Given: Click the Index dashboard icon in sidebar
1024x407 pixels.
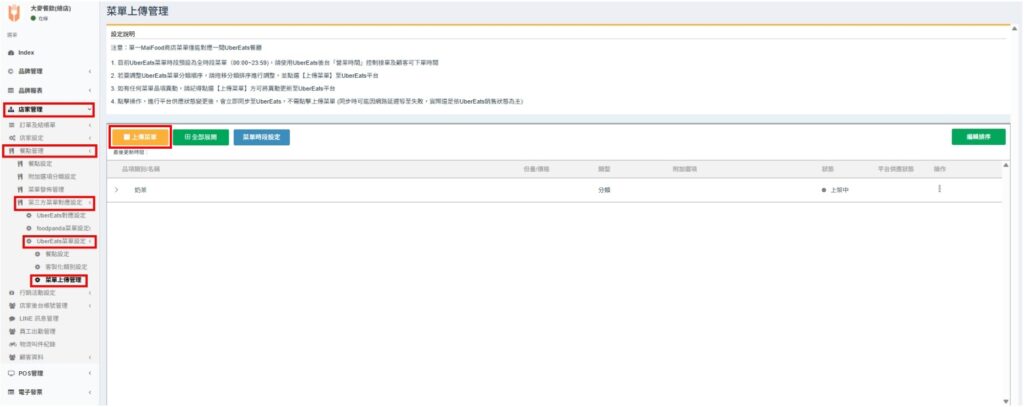Looking at the screenshot, I should tap(10, 52).
